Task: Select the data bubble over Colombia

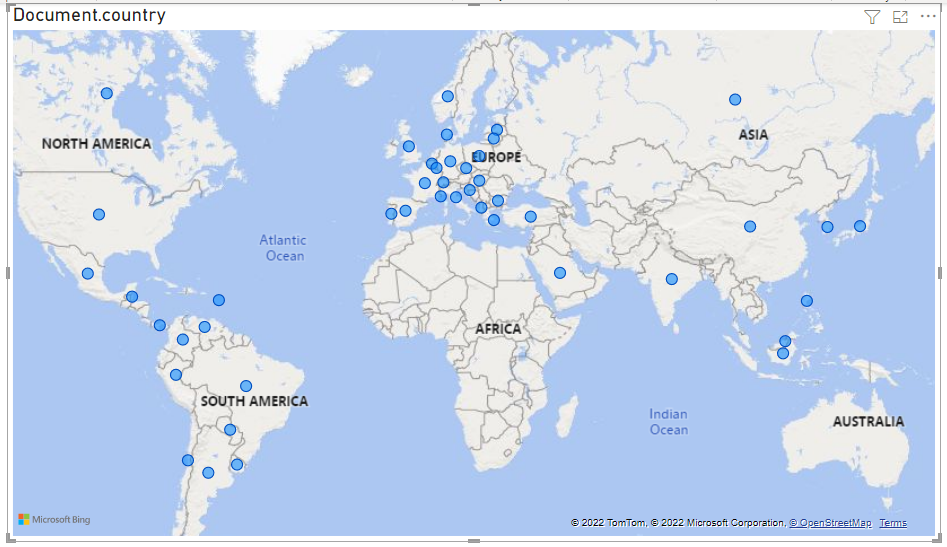Action: (183, 339)
